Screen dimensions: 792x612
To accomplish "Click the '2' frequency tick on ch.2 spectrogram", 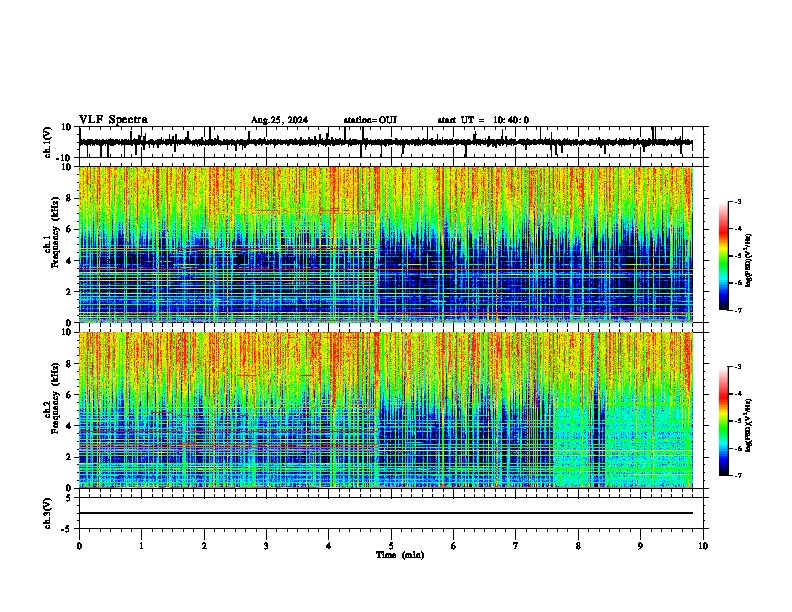I will pos(70,457).
